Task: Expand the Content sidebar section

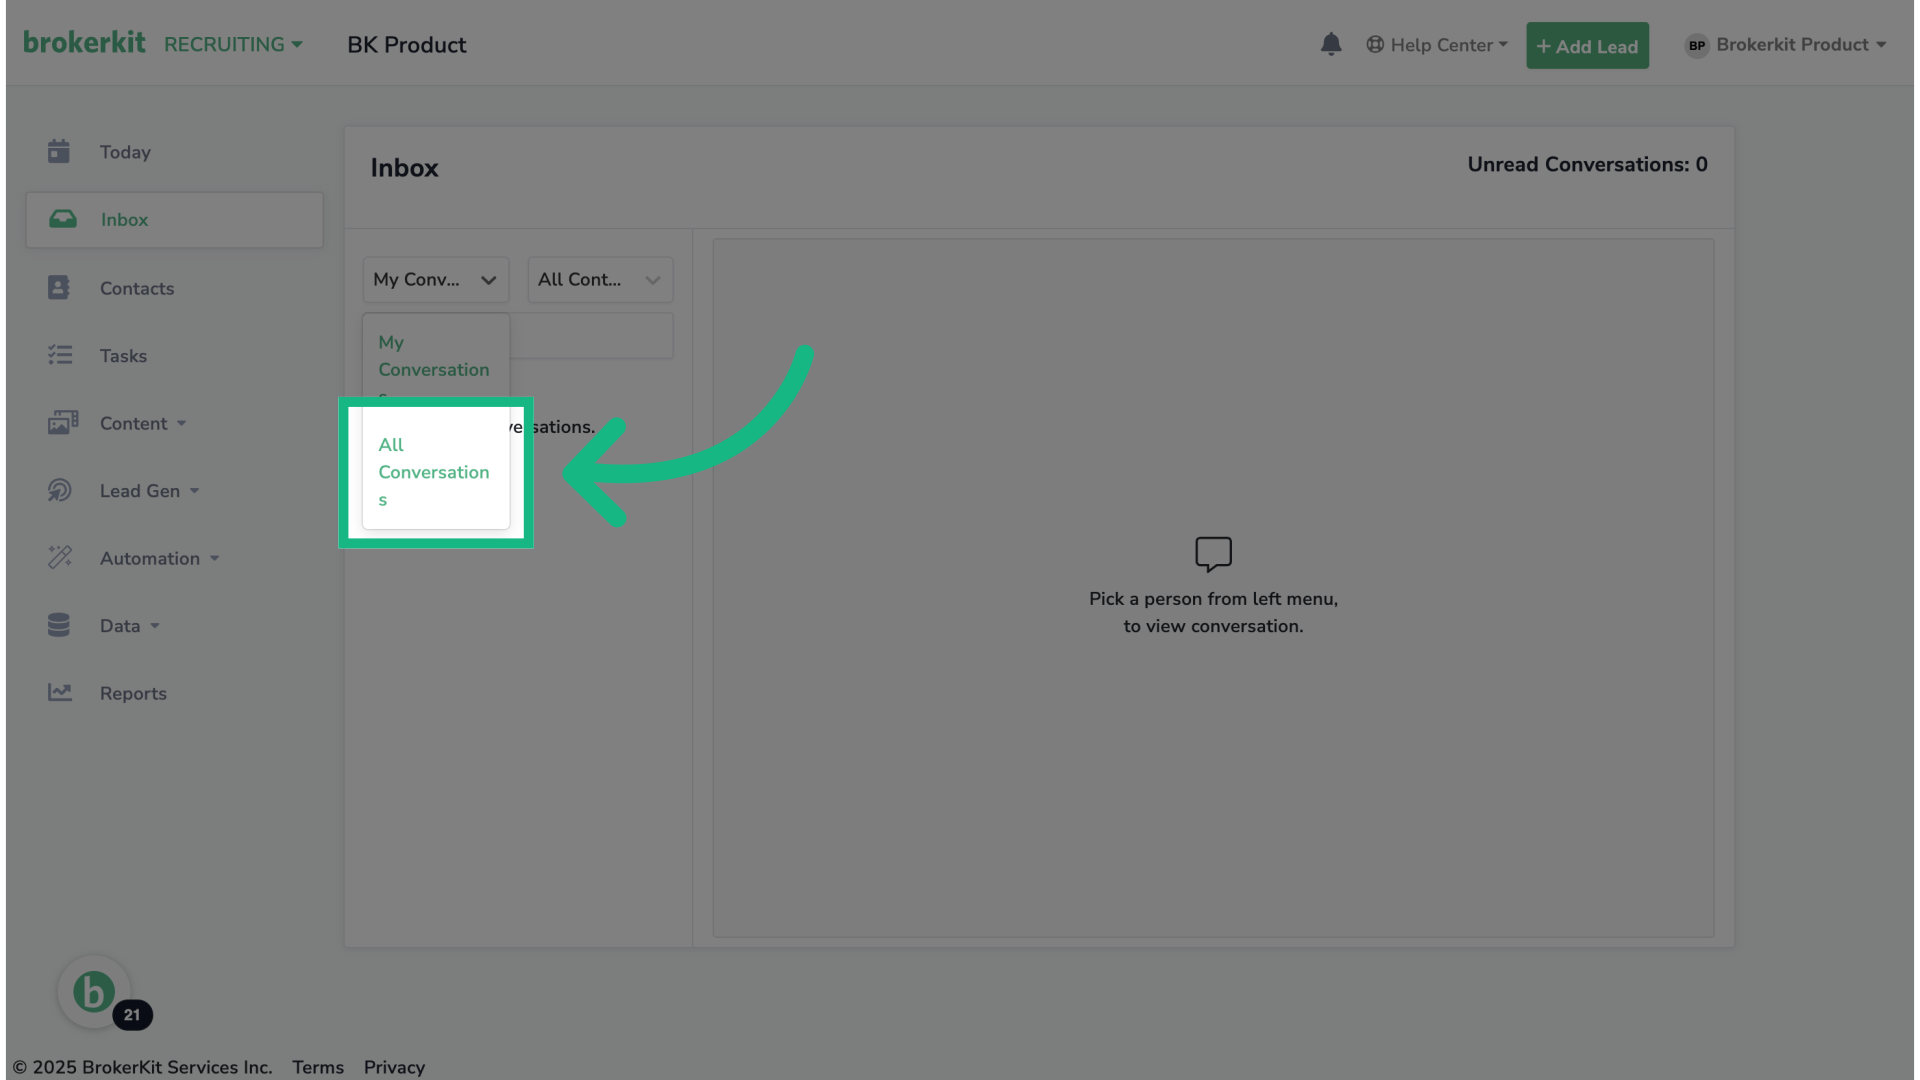Action: point(143,423)
